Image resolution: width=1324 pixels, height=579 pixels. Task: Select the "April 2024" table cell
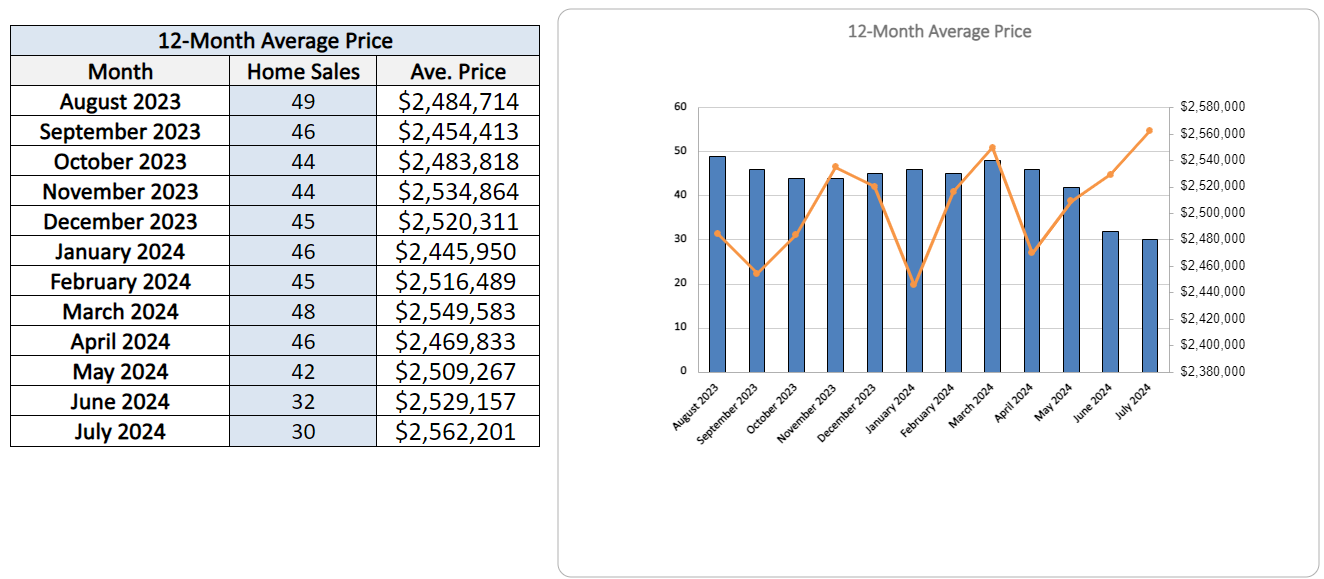click(120, 341)
